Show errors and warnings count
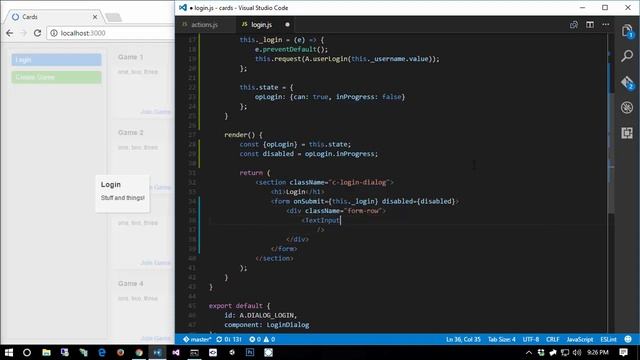 [x=262, y=339]
